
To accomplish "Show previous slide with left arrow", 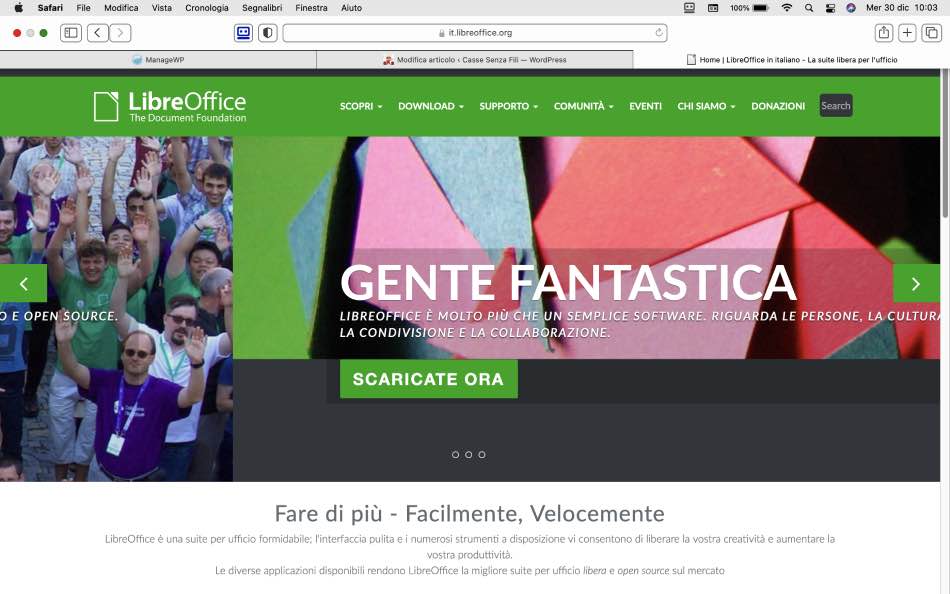I will (23, 283).
